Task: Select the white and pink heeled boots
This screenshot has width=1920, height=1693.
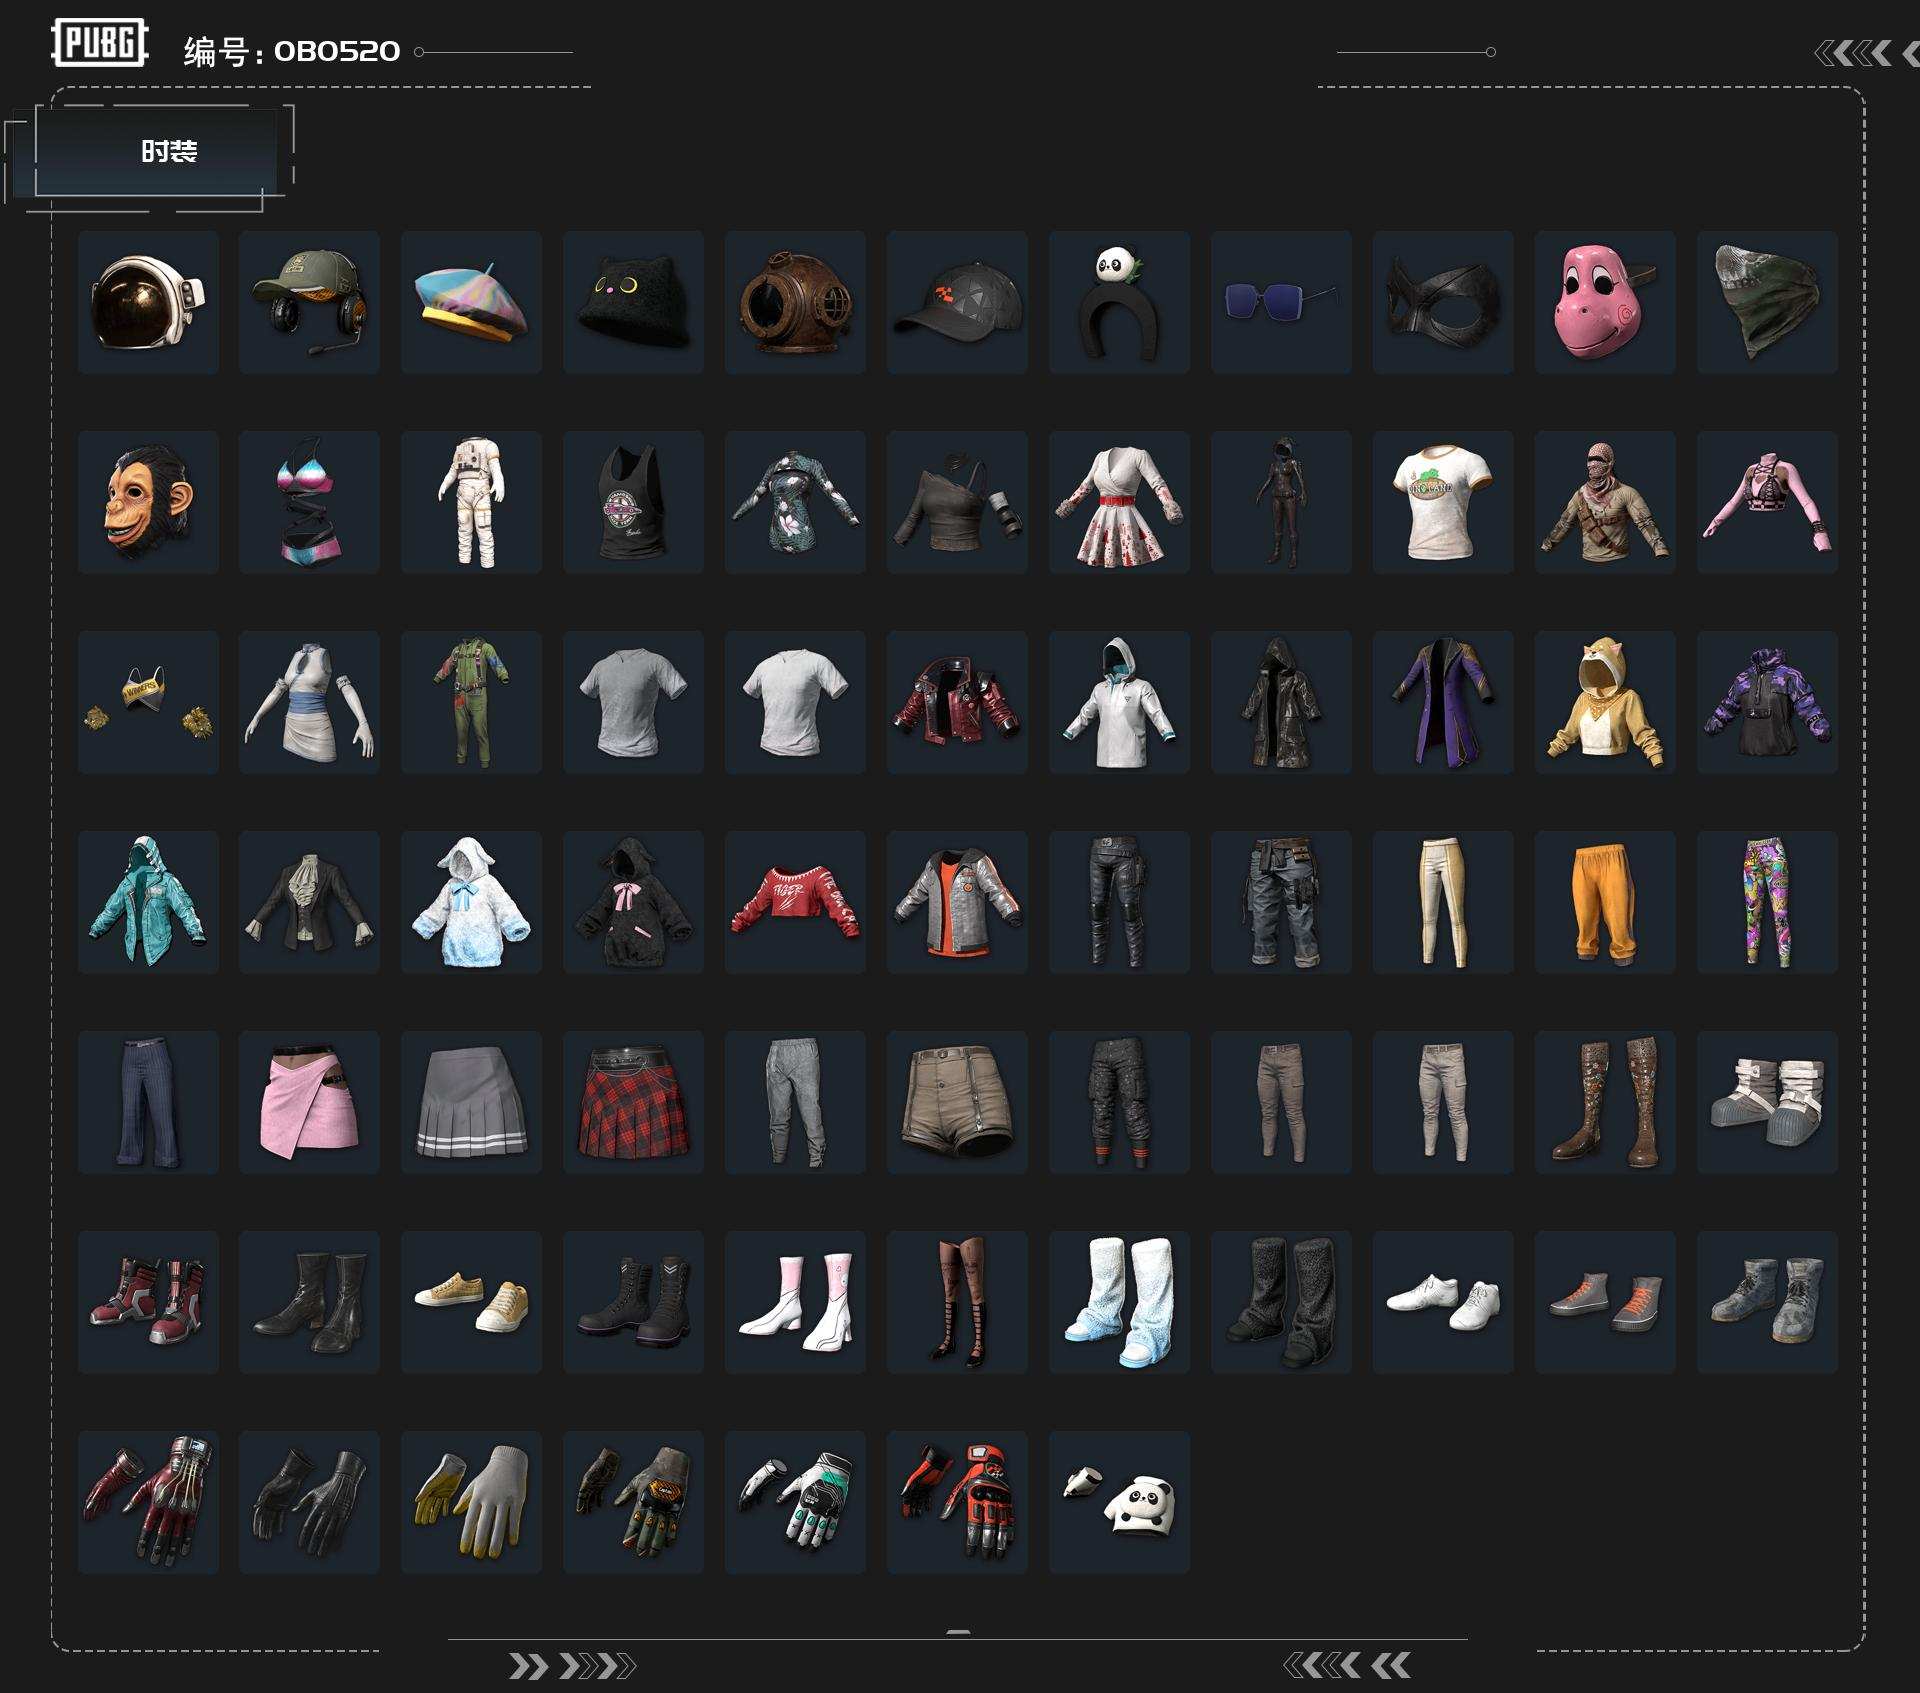Action: pos(796,1302)
